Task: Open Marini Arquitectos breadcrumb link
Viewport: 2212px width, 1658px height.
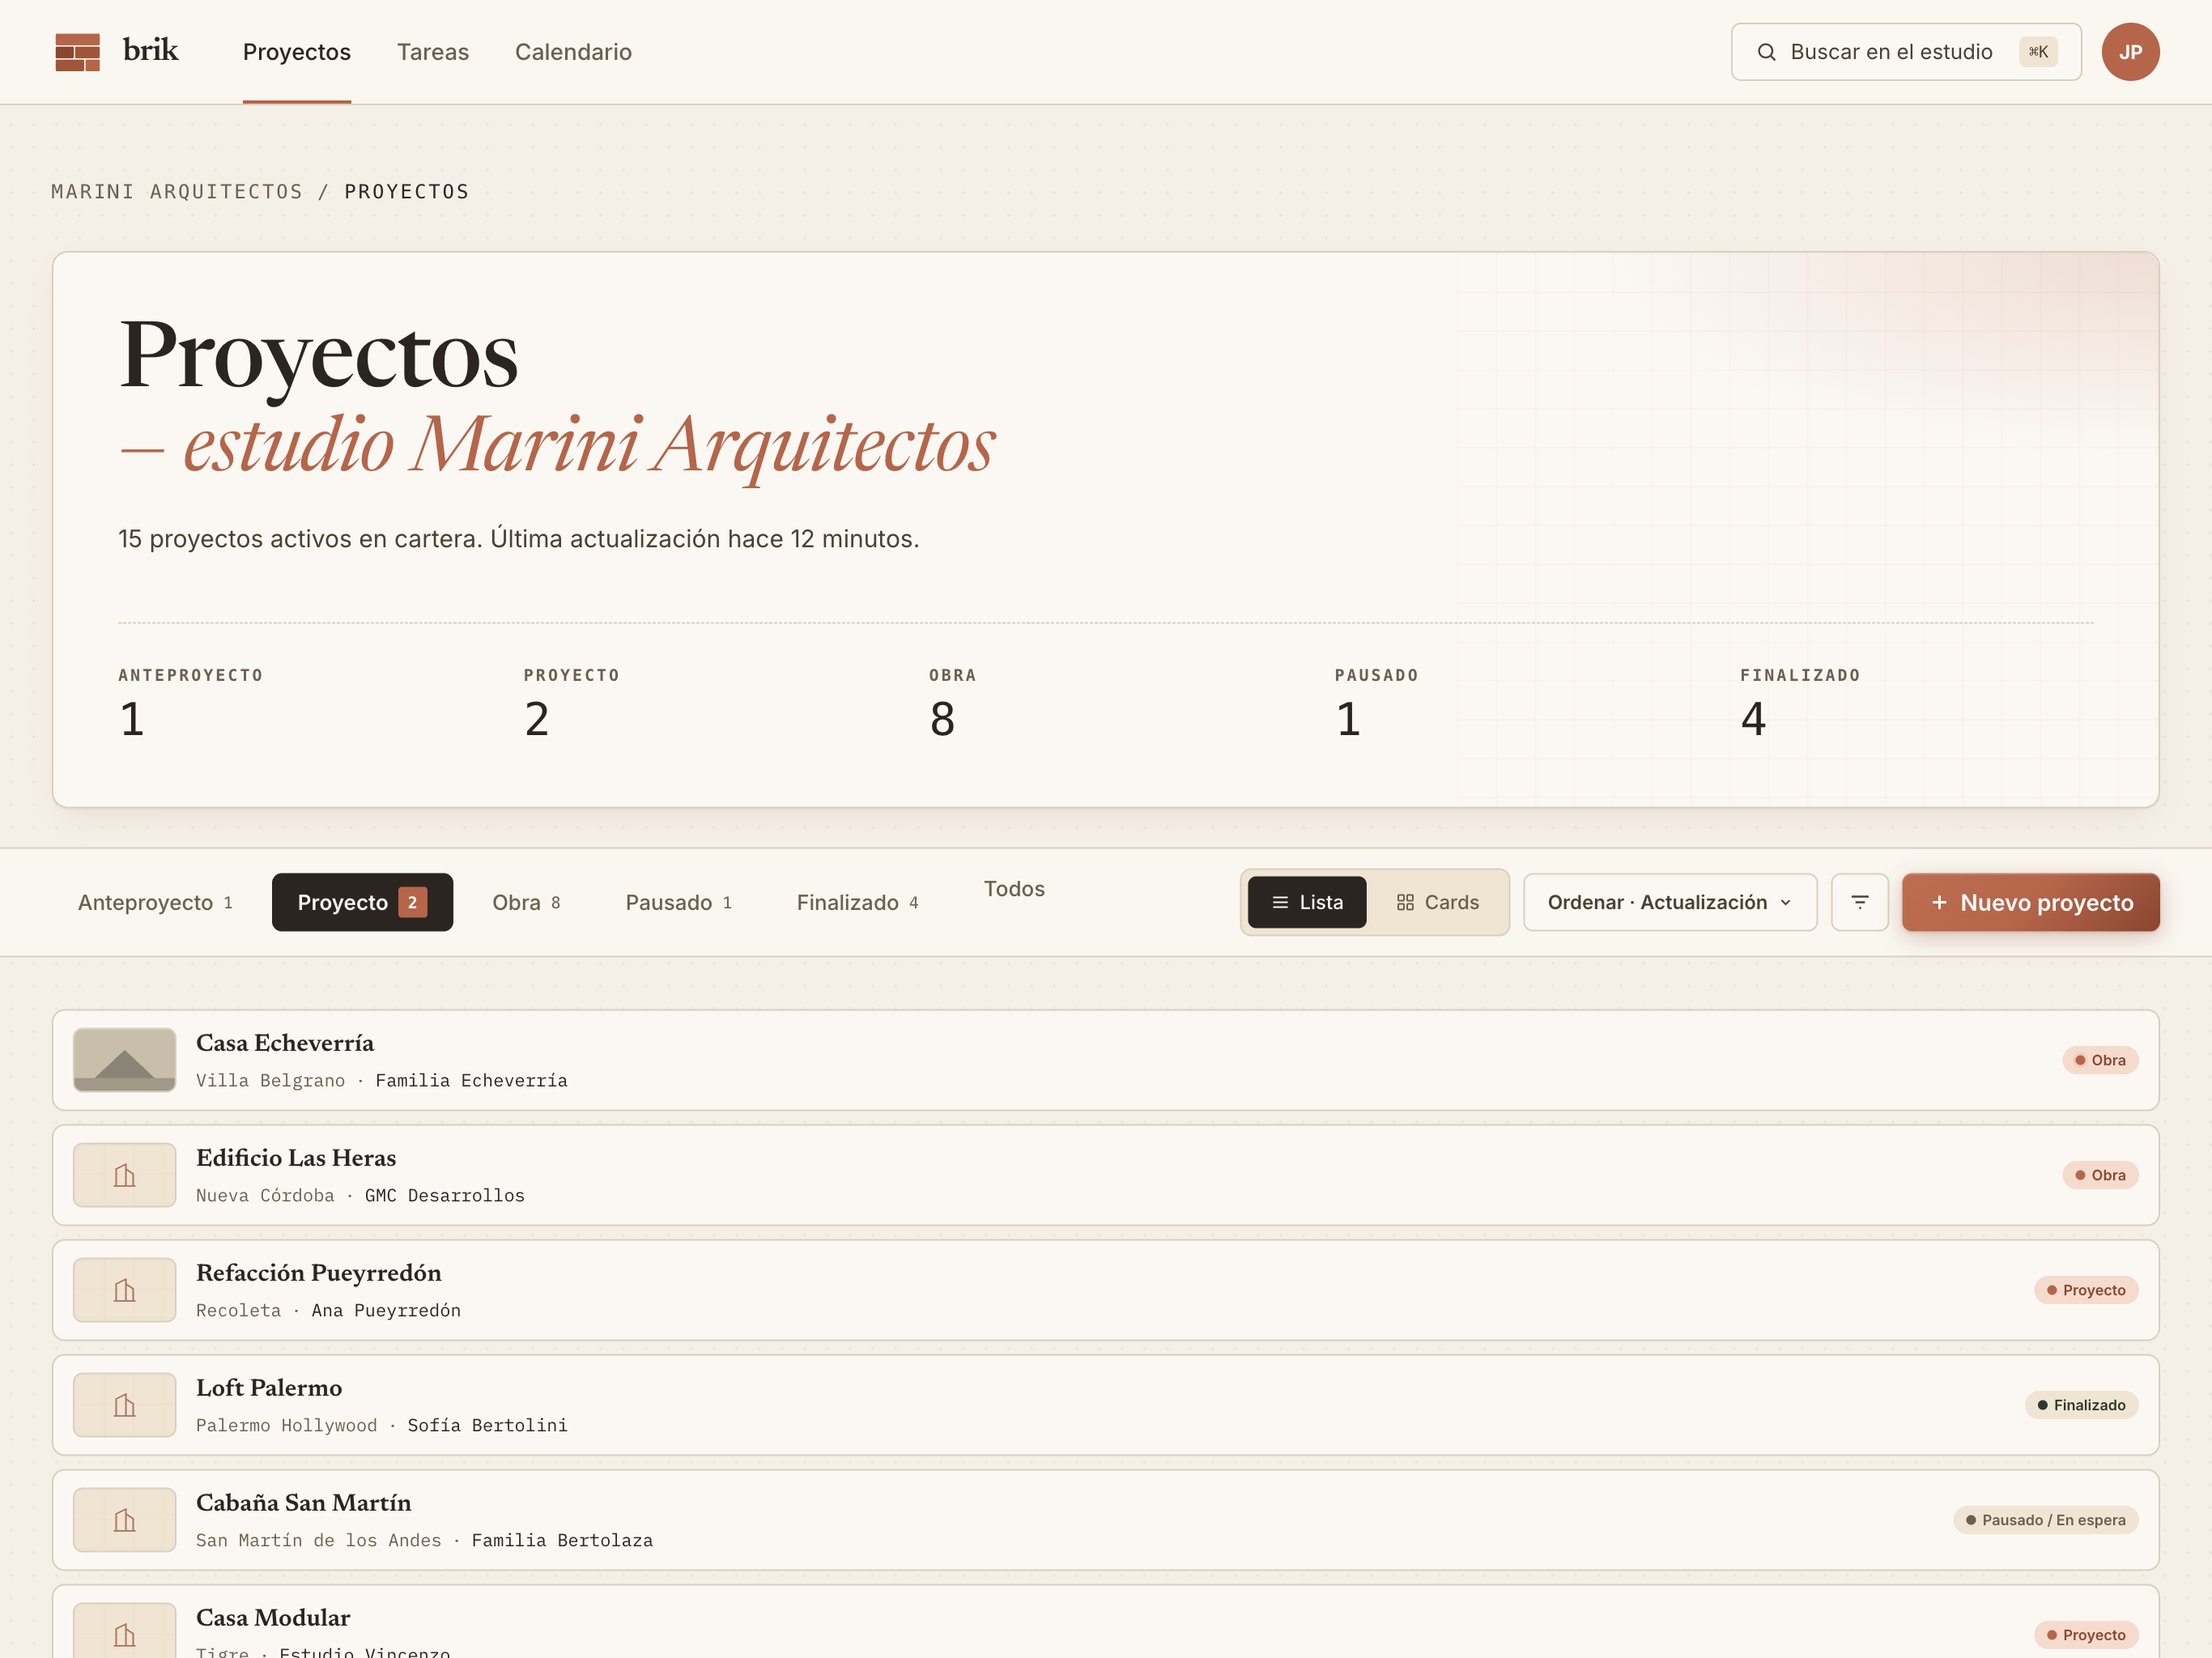Action: click(177, 191)
